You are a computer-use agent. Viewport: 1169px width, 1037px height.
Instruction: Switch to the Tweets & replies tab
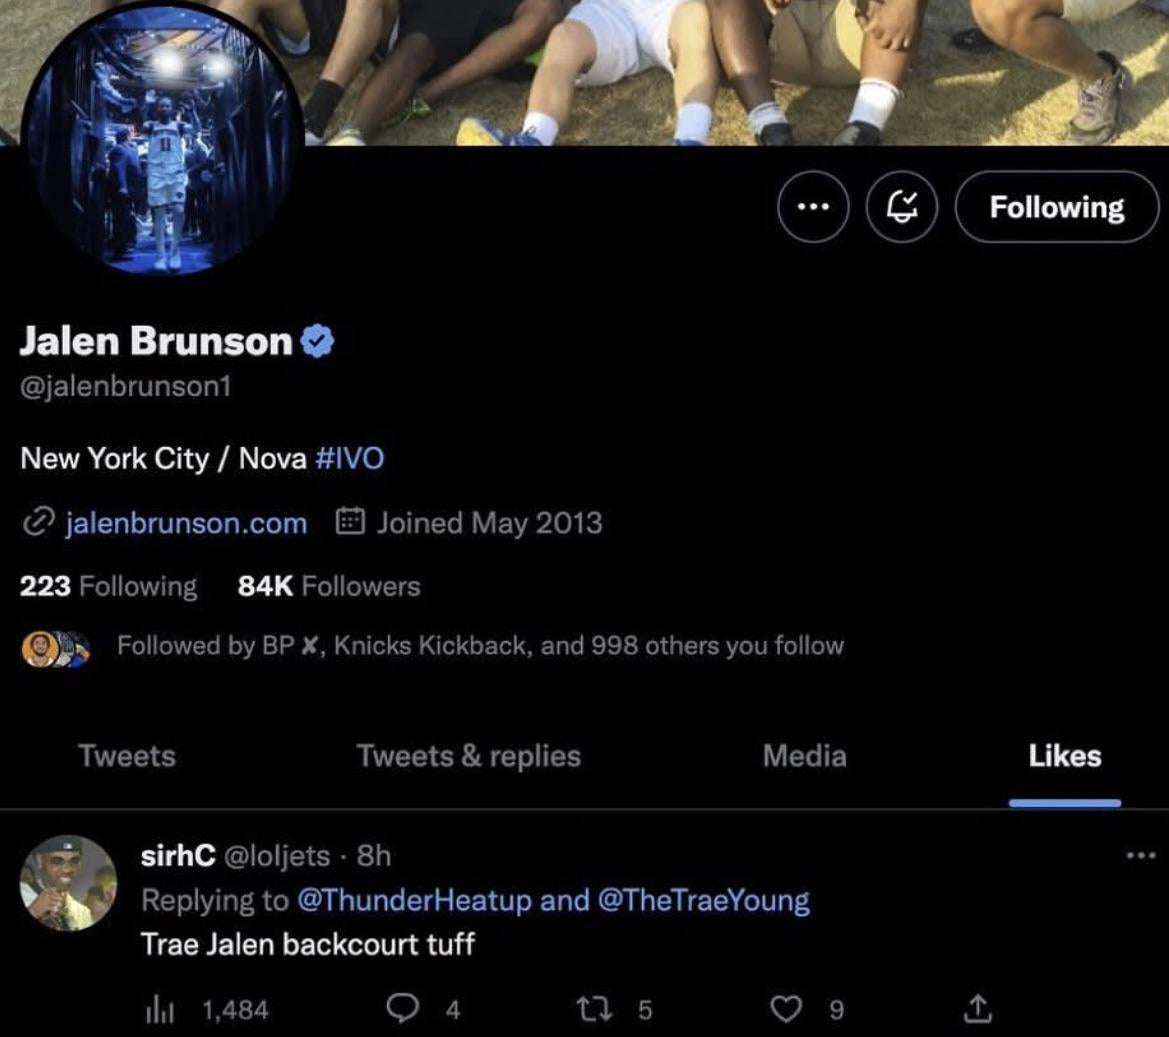coord(468,756)
